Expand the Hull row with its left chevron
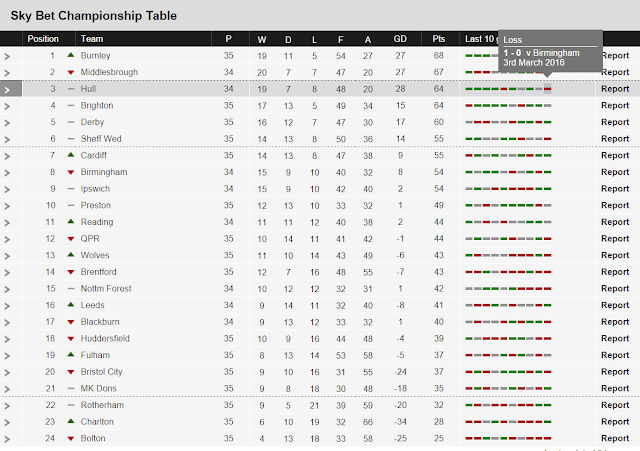Screen dimensions: 640x451 tap(8, 90)
